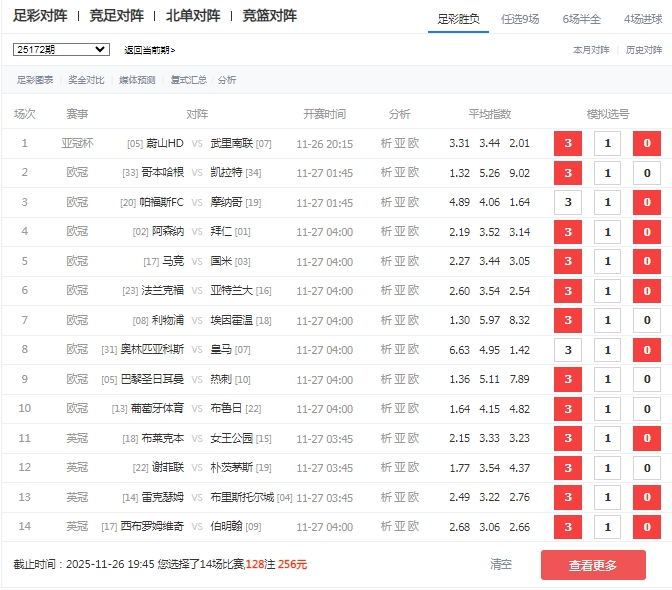
Task: Open the 竞足对阵 section
Action: [116, 16]
